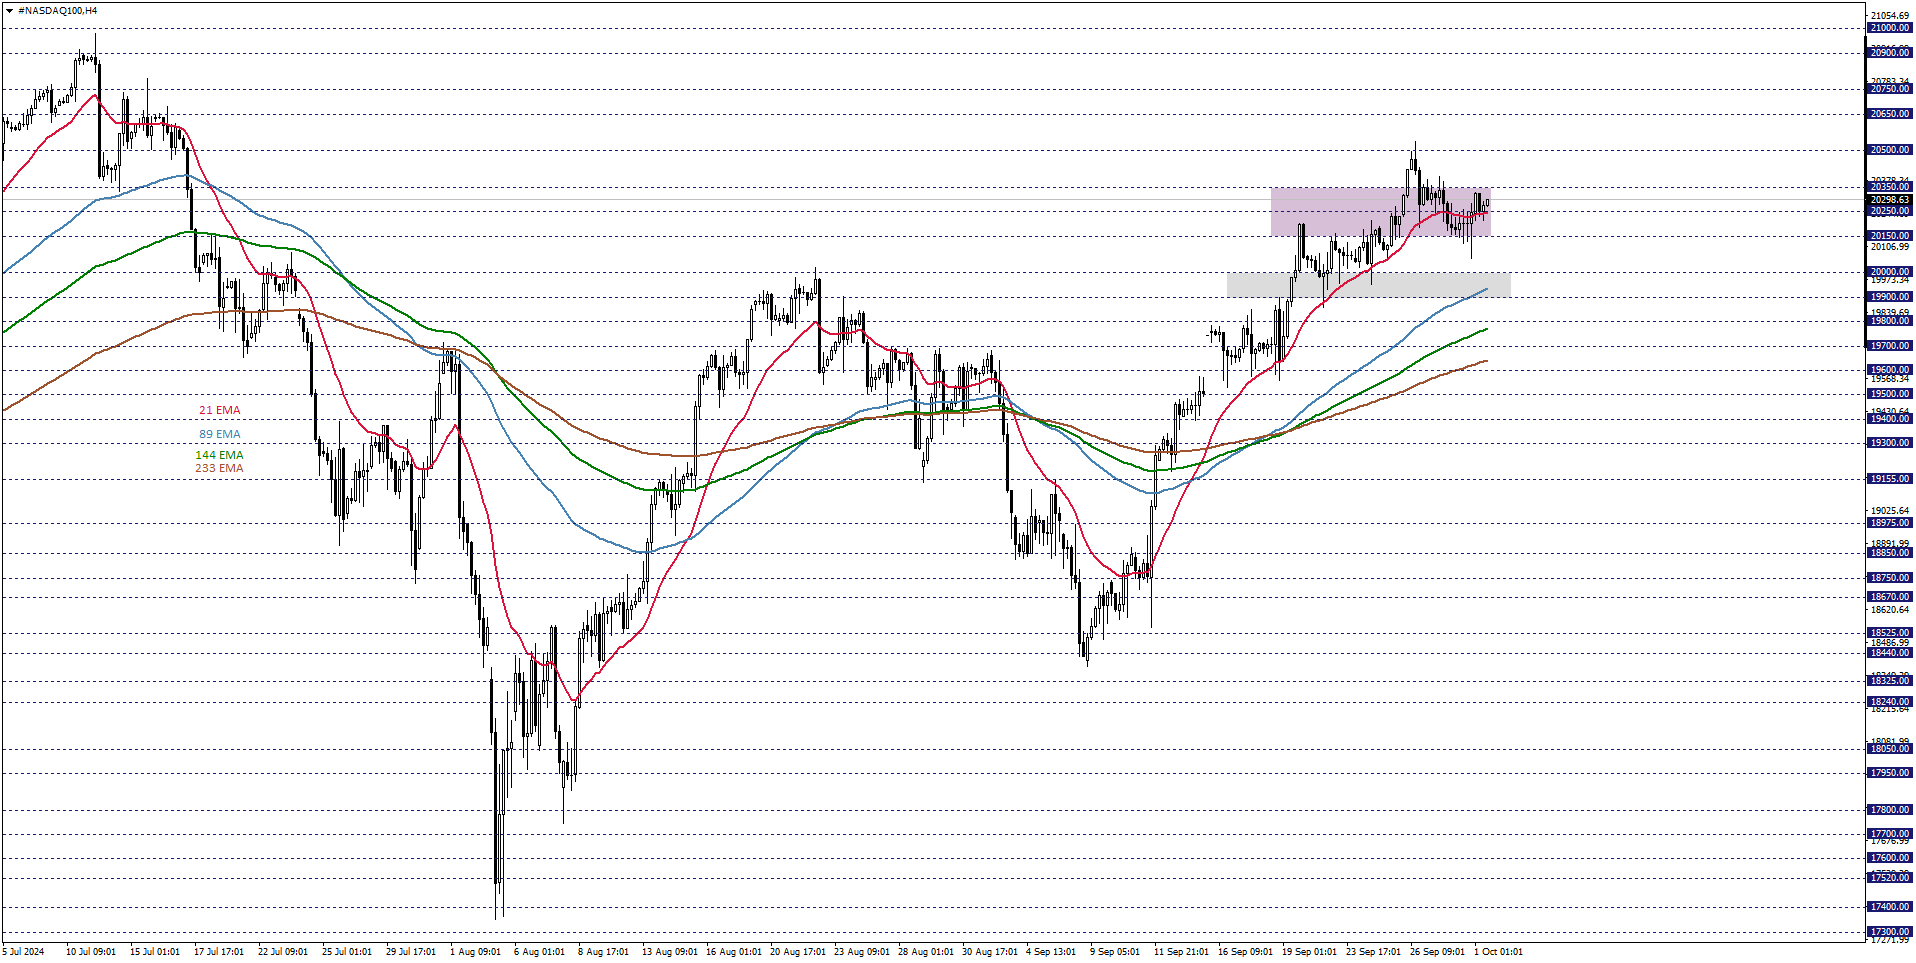Click the 28 Aug 01:01 time label
1916x963 pixels.
[925, 952]
